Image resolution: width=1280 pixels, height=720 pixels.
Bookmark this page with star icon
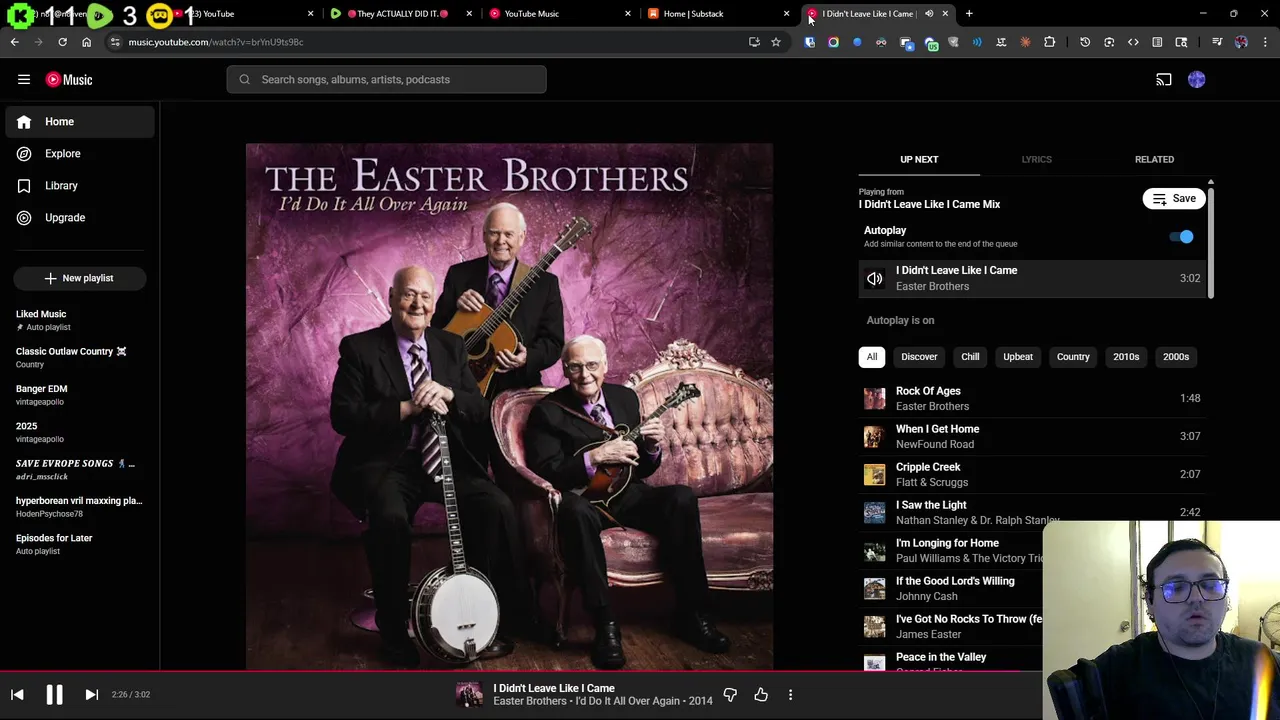pyautogui.click(x=775, y=42)
